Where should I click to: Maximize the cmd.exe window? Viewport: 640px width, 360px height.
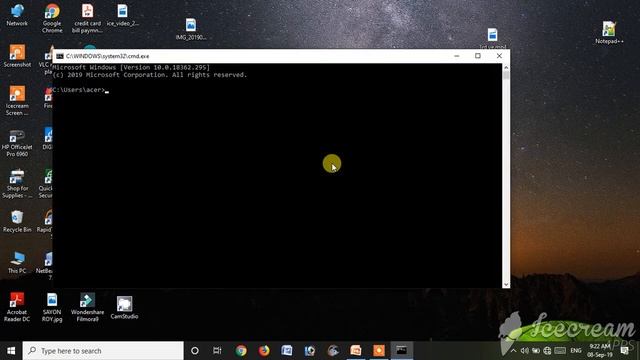[x=478, y=56]
